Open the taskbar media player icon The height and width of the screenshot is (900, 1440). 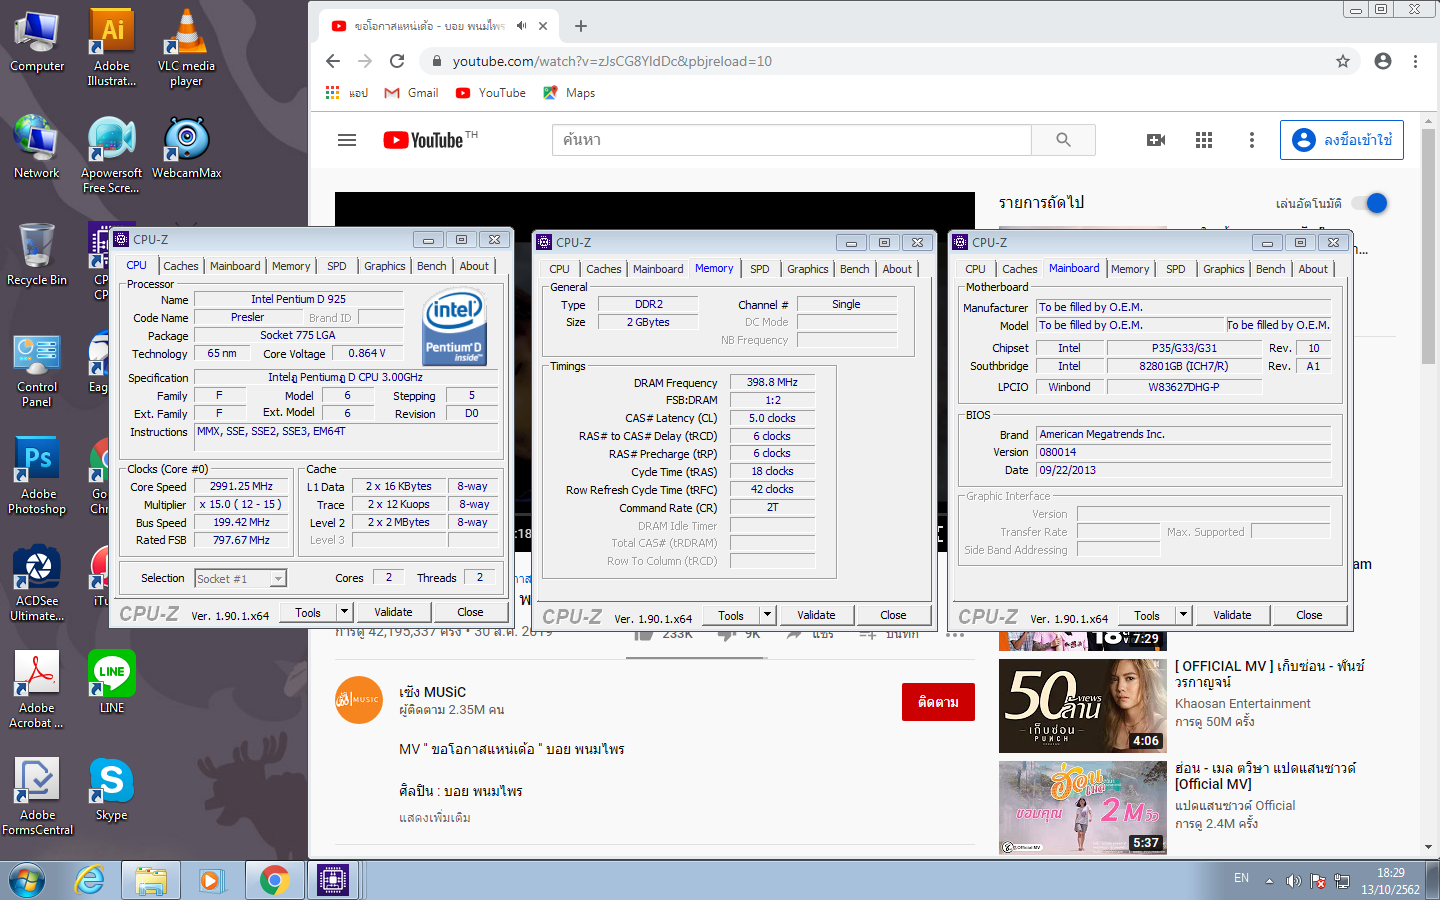(x=210, y=880)
